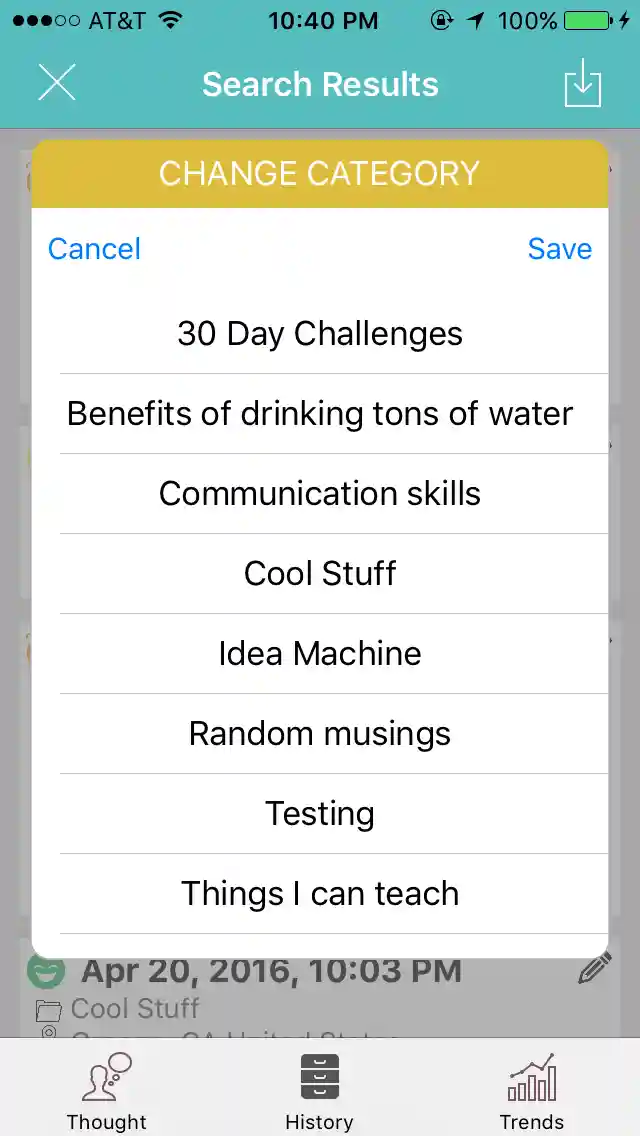Tap the battery indicator in status bar

tap(590, 21)
